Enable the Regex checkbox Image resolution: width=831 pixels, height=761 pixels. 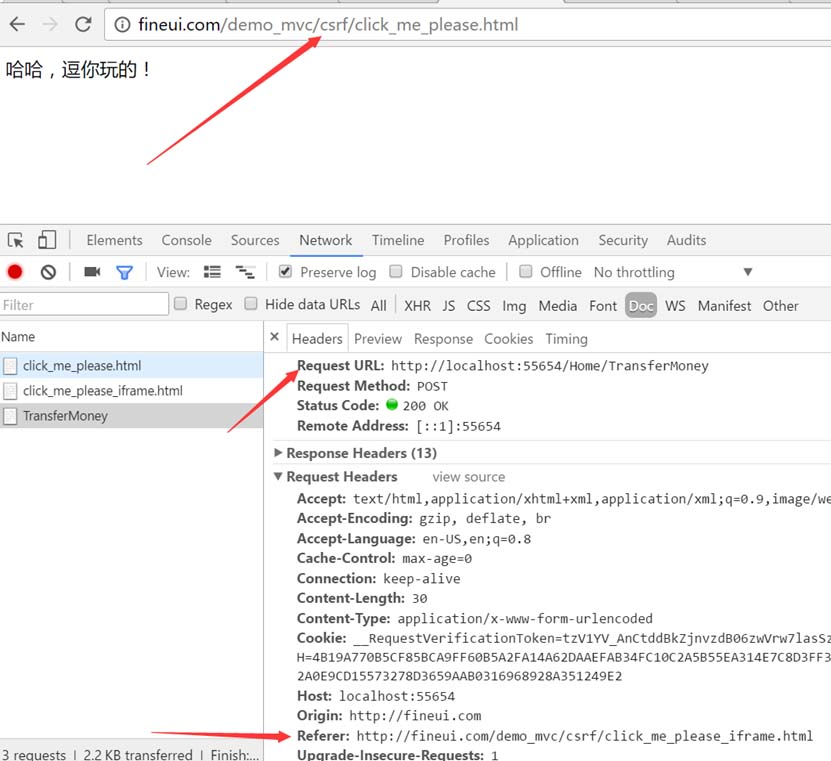(x=181, y=304)
